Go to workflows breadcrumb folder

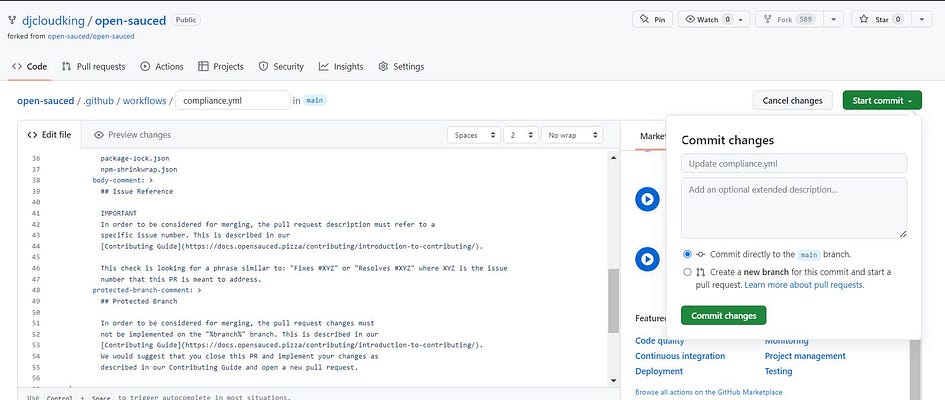pos(144,101)
